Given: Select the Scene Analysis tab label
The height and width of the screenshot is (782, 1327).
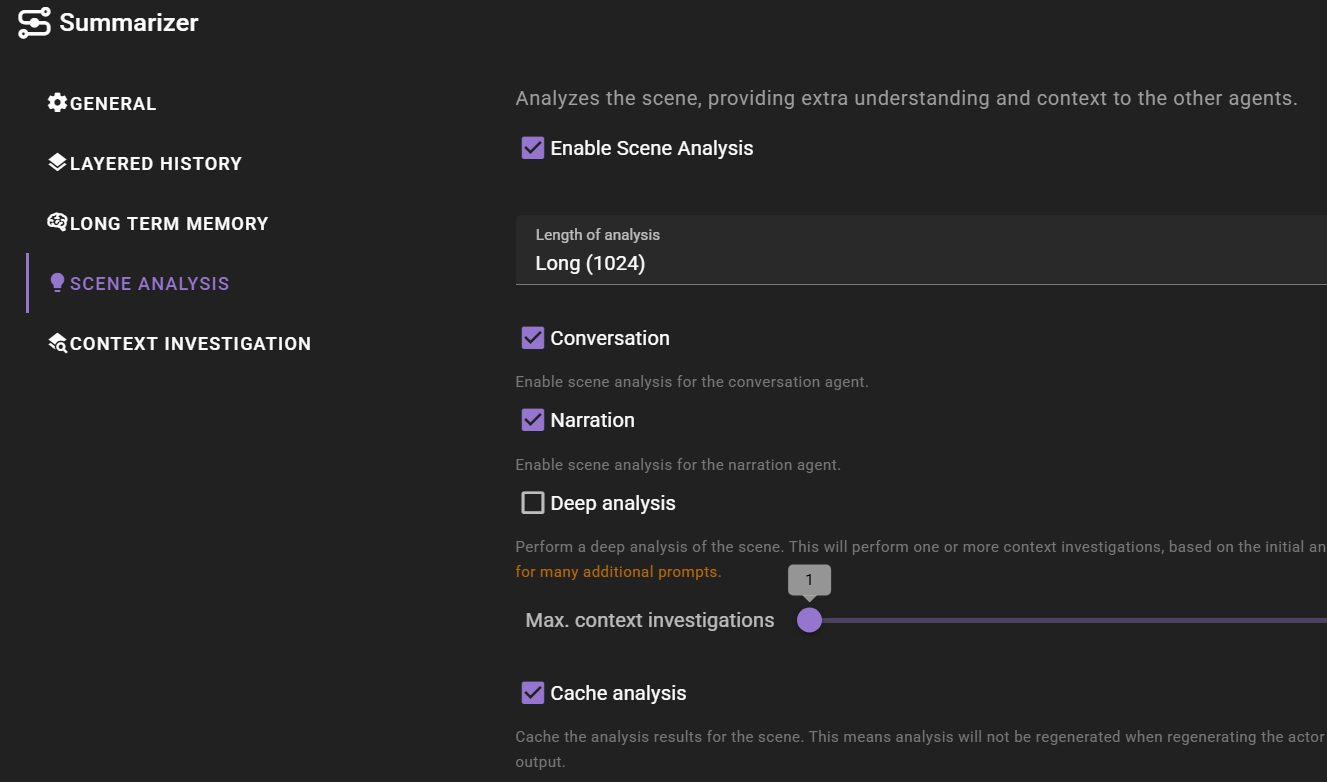Looking at the screenshot, I should [150, 284].
